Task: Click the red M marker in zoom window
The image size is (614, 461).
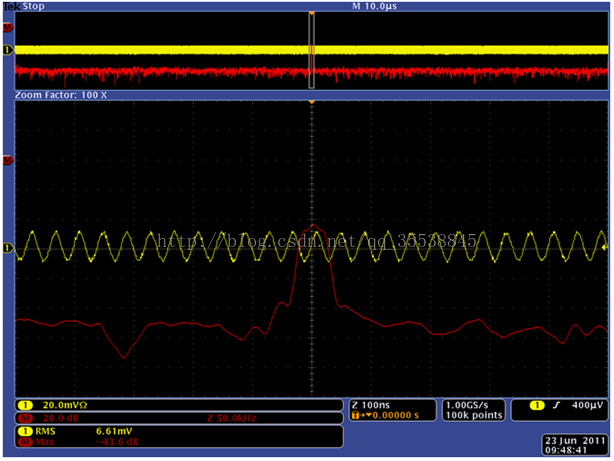Action: click(x=8, y=160)
